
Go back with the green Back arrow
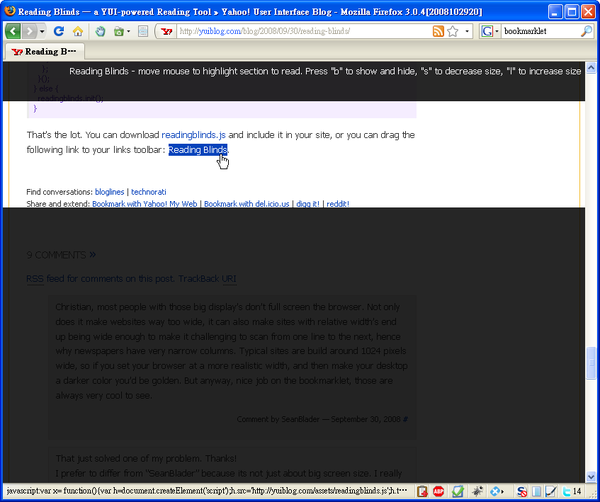[13, 31]
